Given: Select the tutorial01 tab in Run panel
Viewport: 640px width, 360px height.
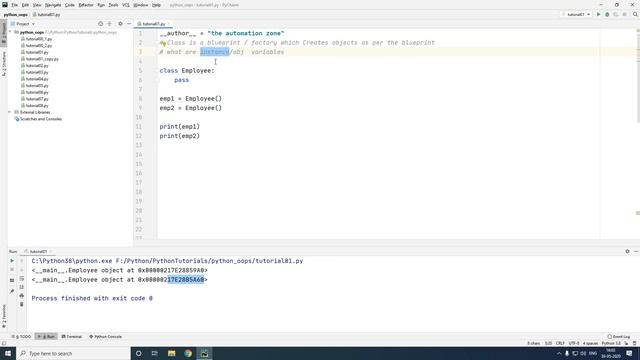Looking at the screenshot, I should pos(38,251).
